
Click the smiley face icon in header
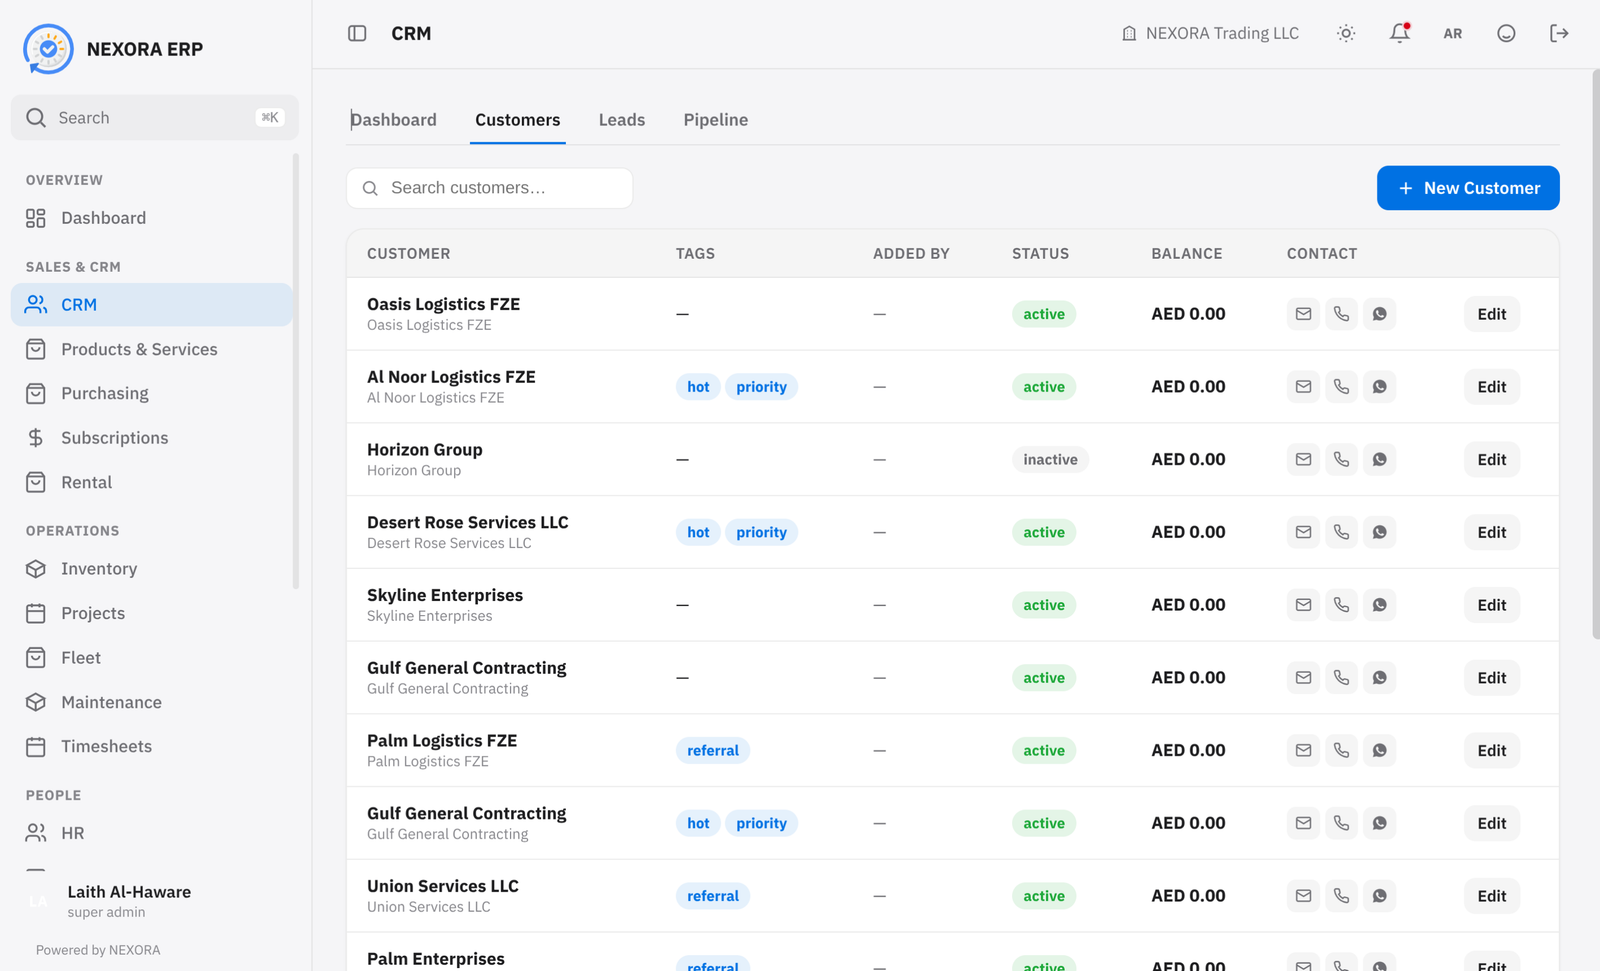[x=1506, y=33]
